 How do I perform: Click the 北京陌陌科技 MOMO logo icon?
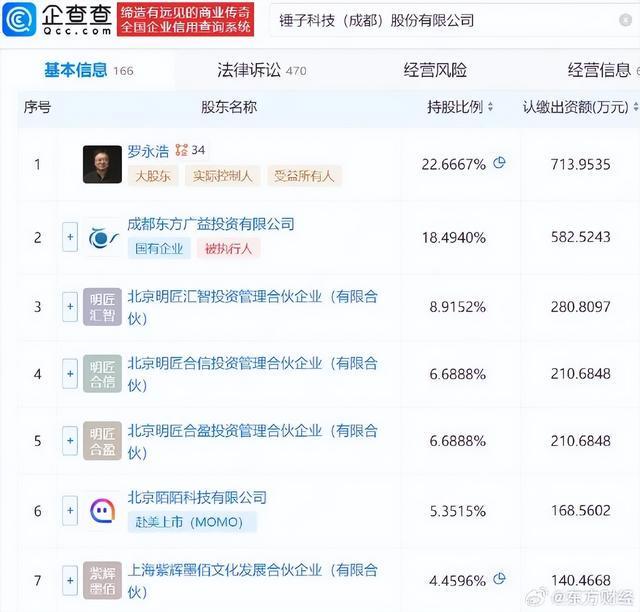[x=102, y=511]
